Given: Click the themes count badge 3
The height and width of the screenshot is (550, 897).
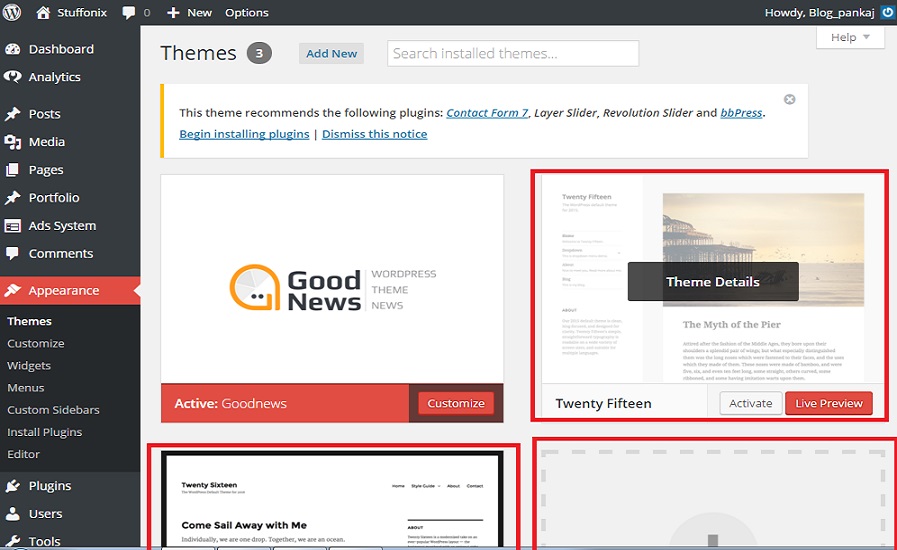Looking at the screenshot, I should (259, 53).
